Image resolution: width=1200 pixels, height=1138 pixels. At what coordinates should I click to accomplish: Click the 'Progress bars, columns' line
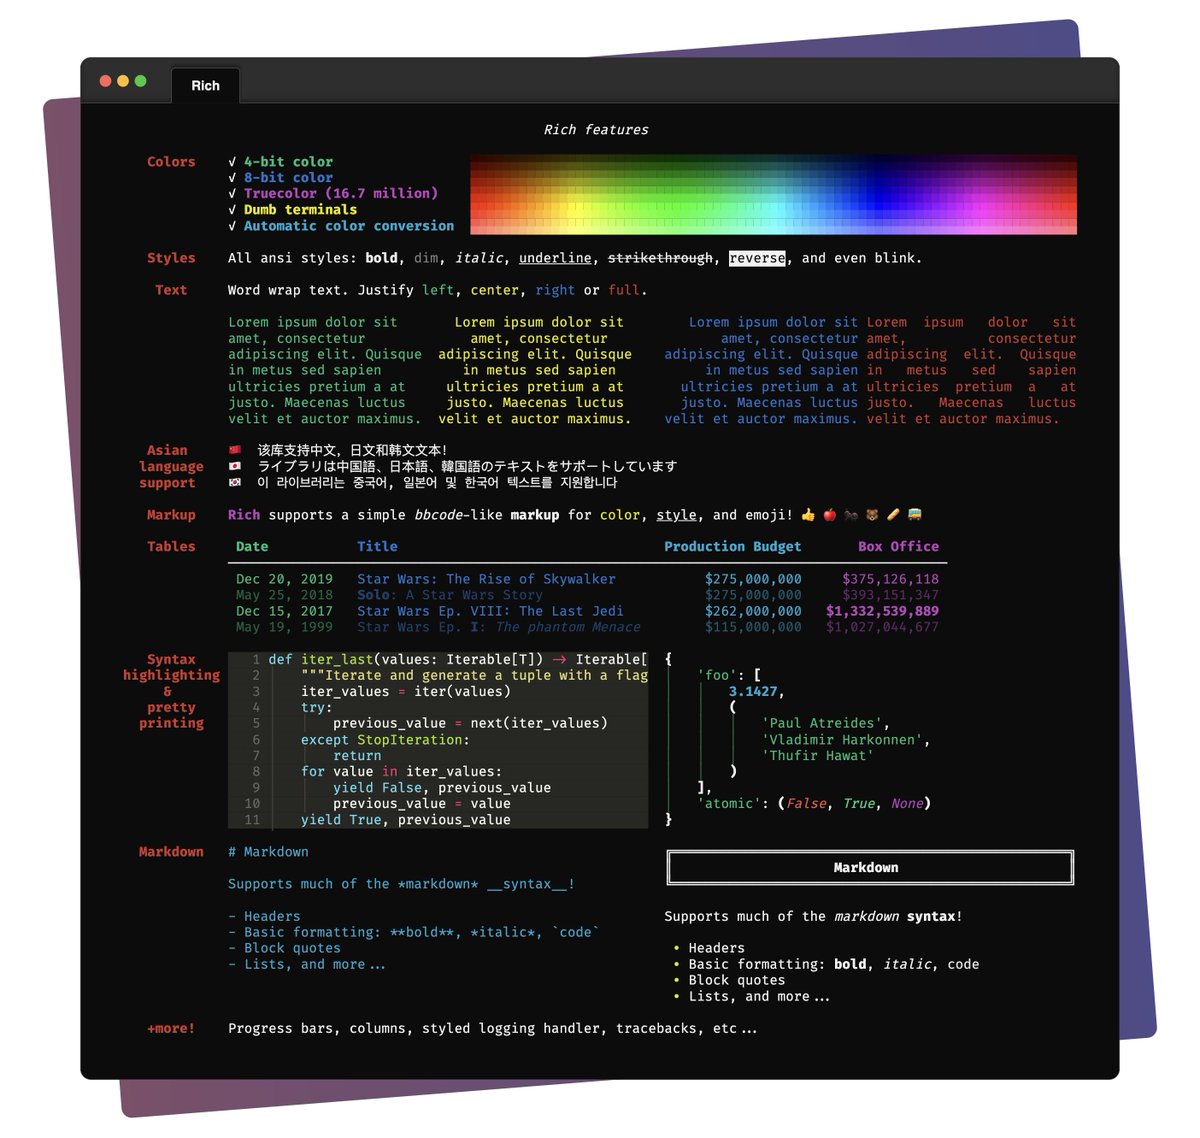(492, 1028)
